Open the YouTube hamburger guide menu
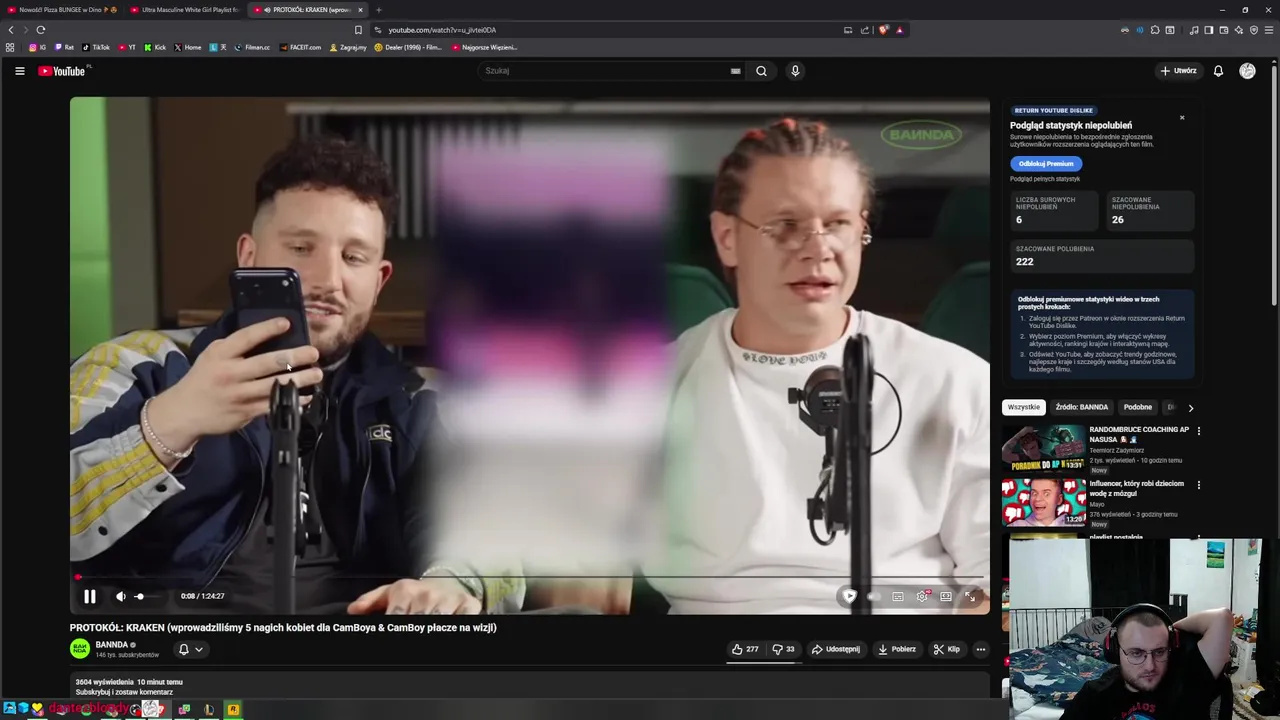 (x=19, y=71)
